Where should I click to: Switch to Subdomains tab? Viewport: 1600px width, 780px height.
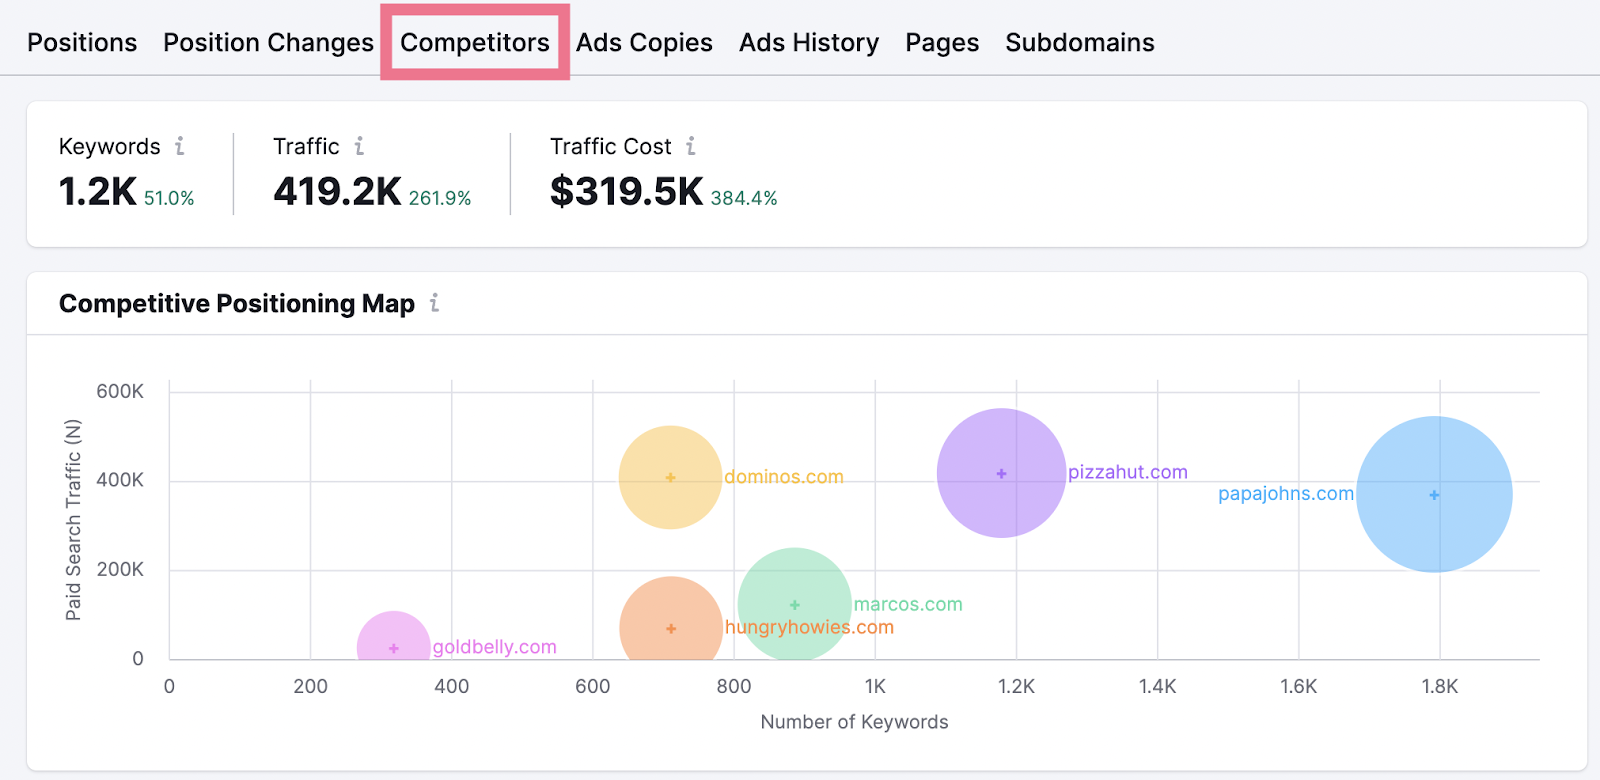pyautogui.click(x=1080, y=43)
